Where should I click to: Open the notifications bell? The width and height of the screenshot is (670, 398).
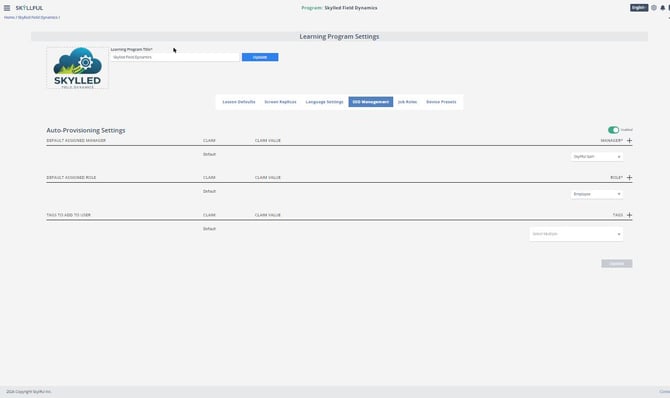pos(663,8)
